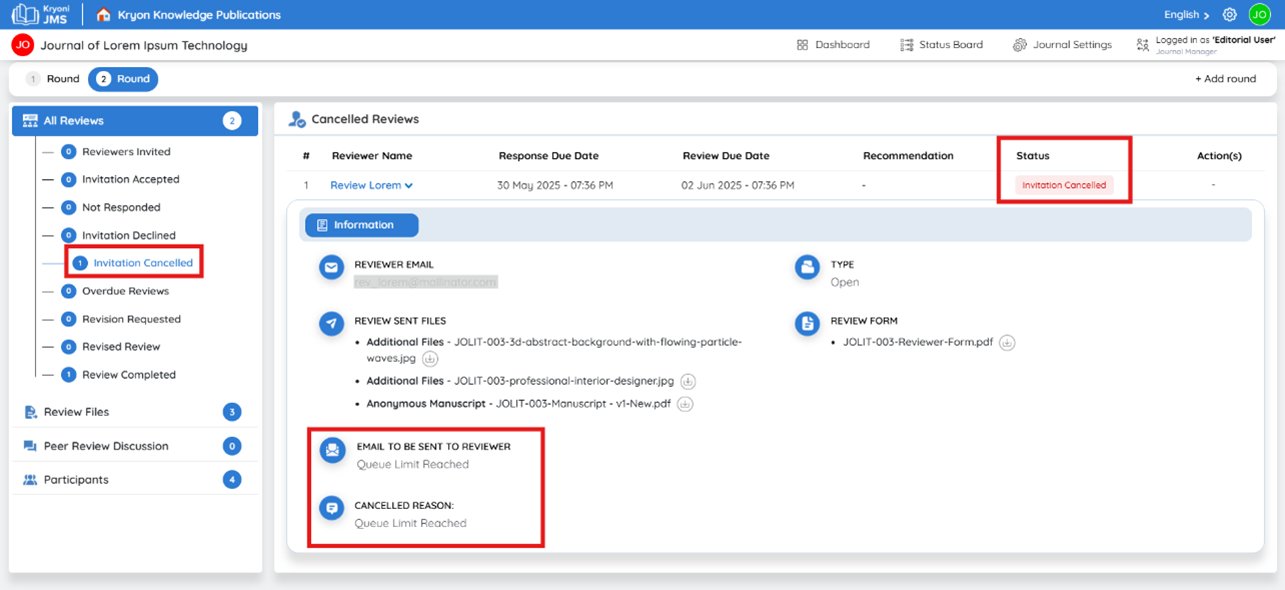Open the Dashboard menu item
1285x590 pixels.
coord(832,45)
